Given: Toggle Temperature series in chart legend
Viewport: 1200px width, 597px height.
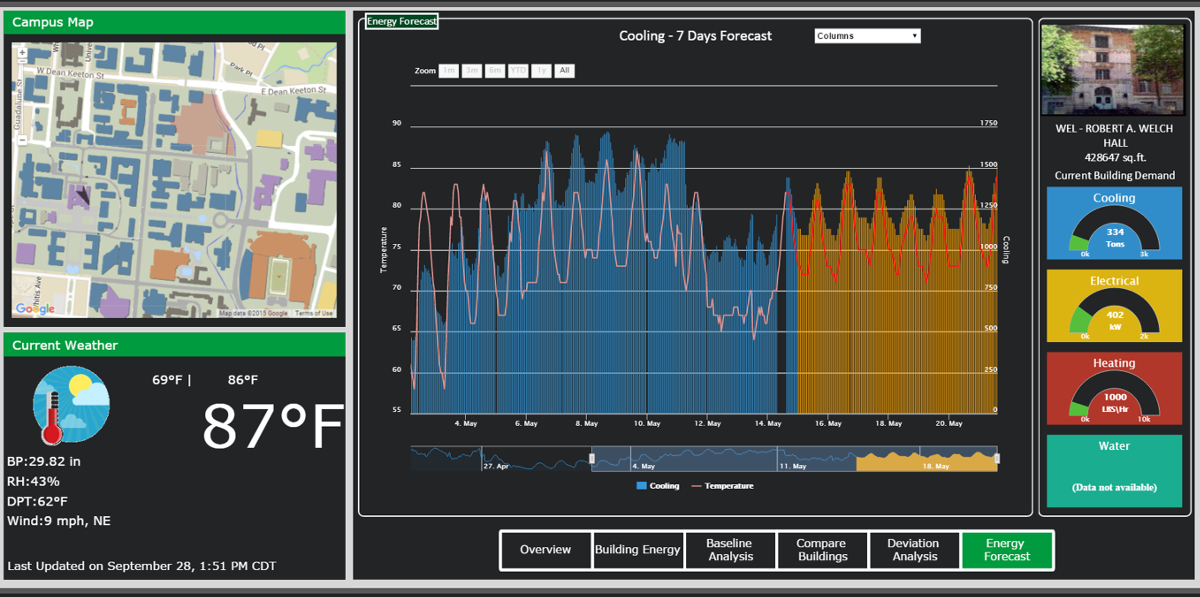Looking at the screenshot, I should pos(722,486).
